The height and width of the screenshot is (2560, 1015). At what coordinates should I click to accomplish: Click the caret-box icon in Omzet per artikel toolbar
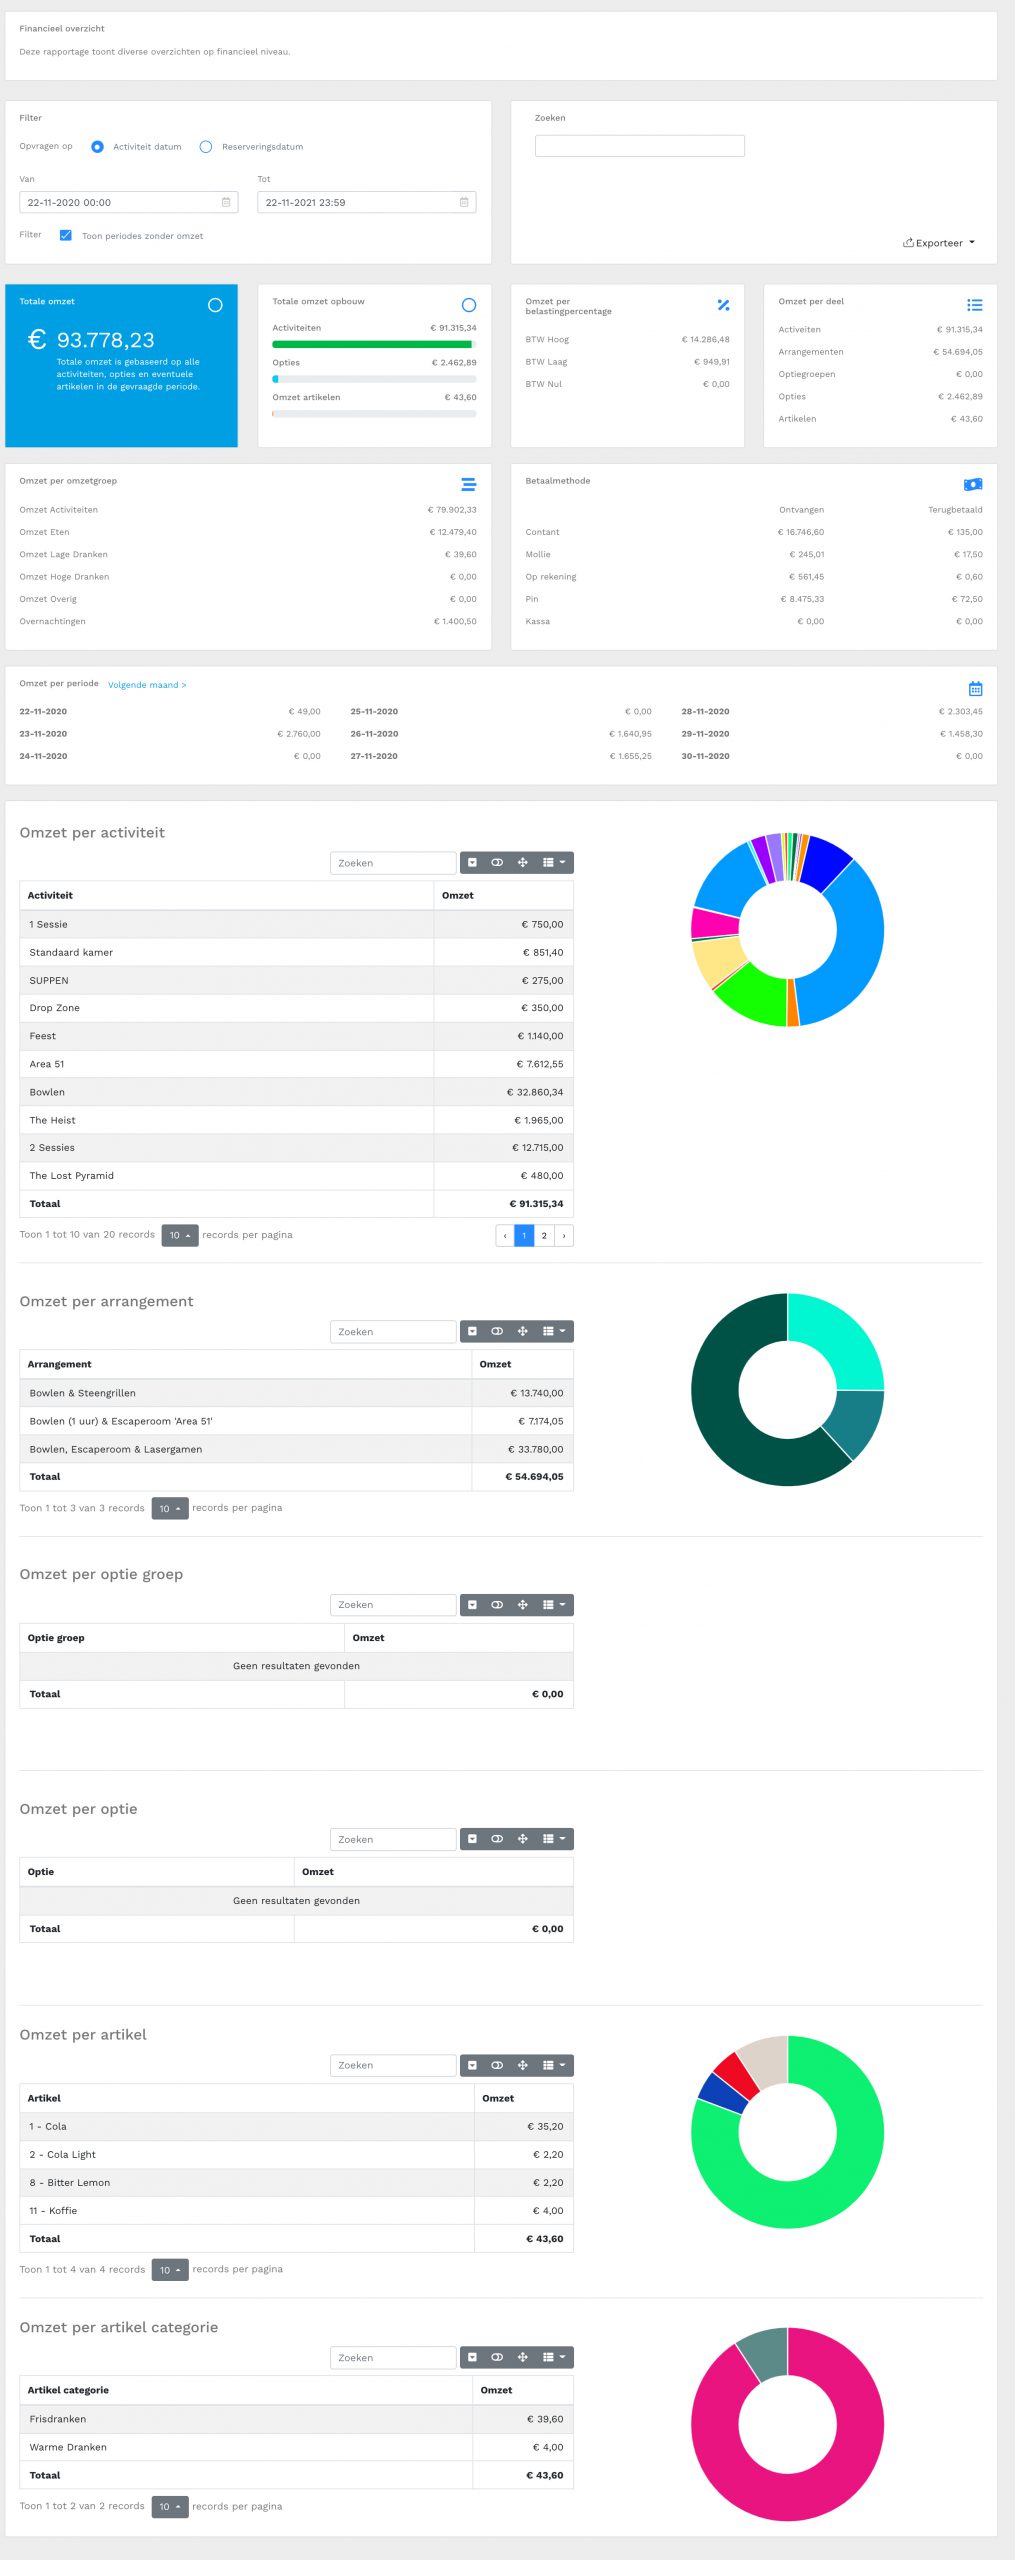[x=472, y=2066]
